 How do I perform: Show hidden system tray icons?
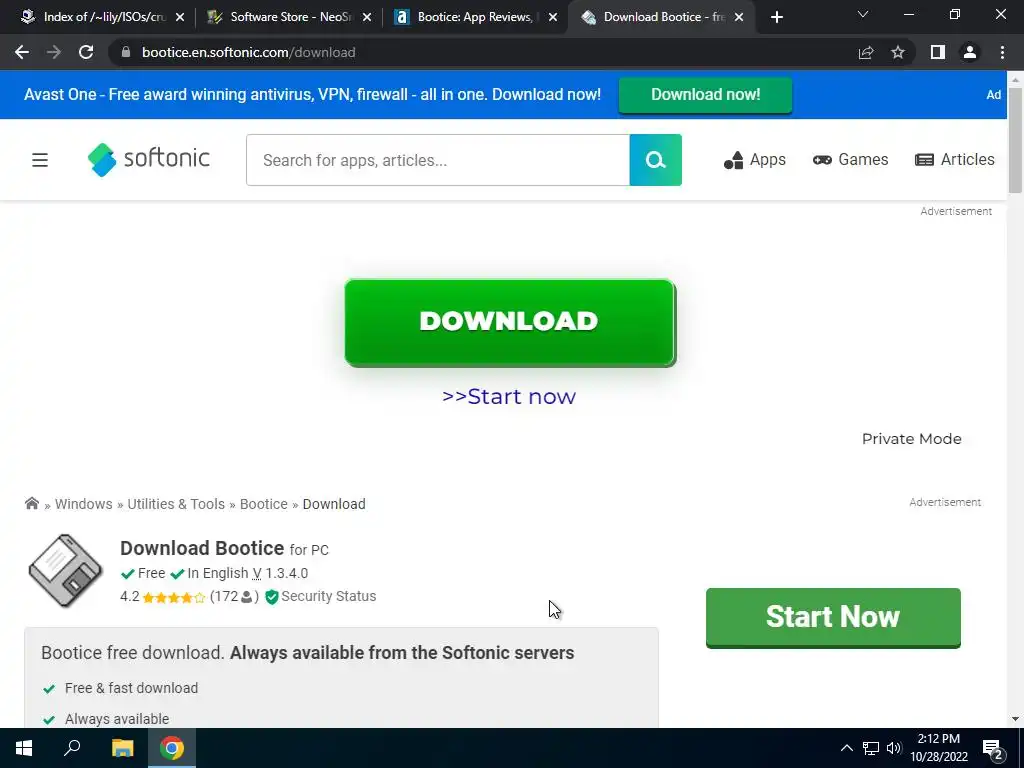[x=846, y=748]
